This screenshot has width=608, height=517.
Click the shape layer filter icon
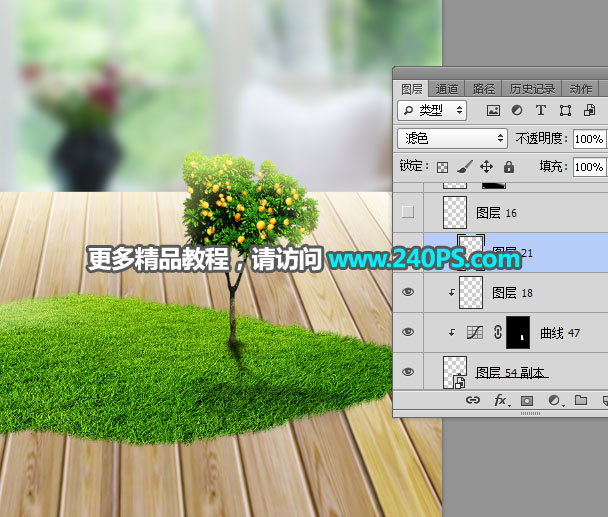tap(565, 110)
